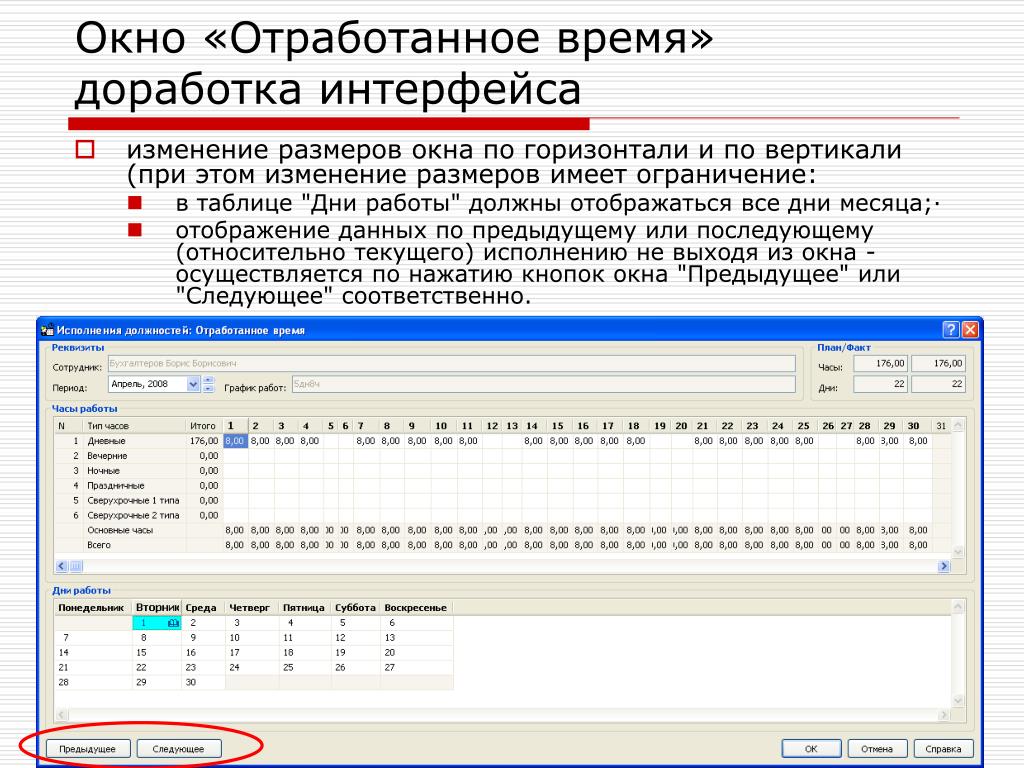Click the 176,00 total in Дневные row
1024x768 pixels.
tap(204, 441)
